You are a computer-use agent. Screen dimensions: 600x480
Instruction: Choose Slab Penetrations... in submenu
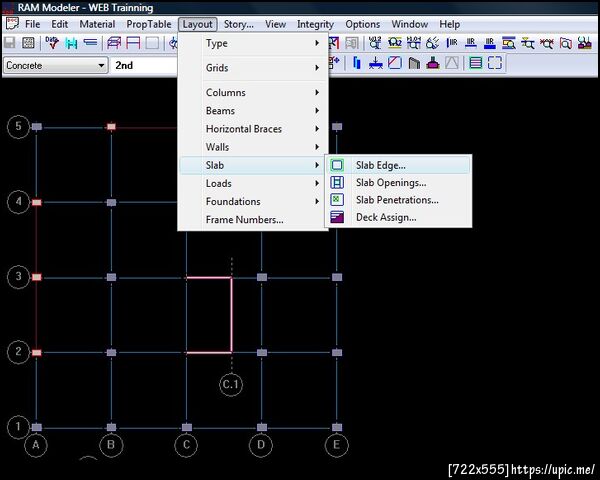pyautogui.click(x=398, y=200)
